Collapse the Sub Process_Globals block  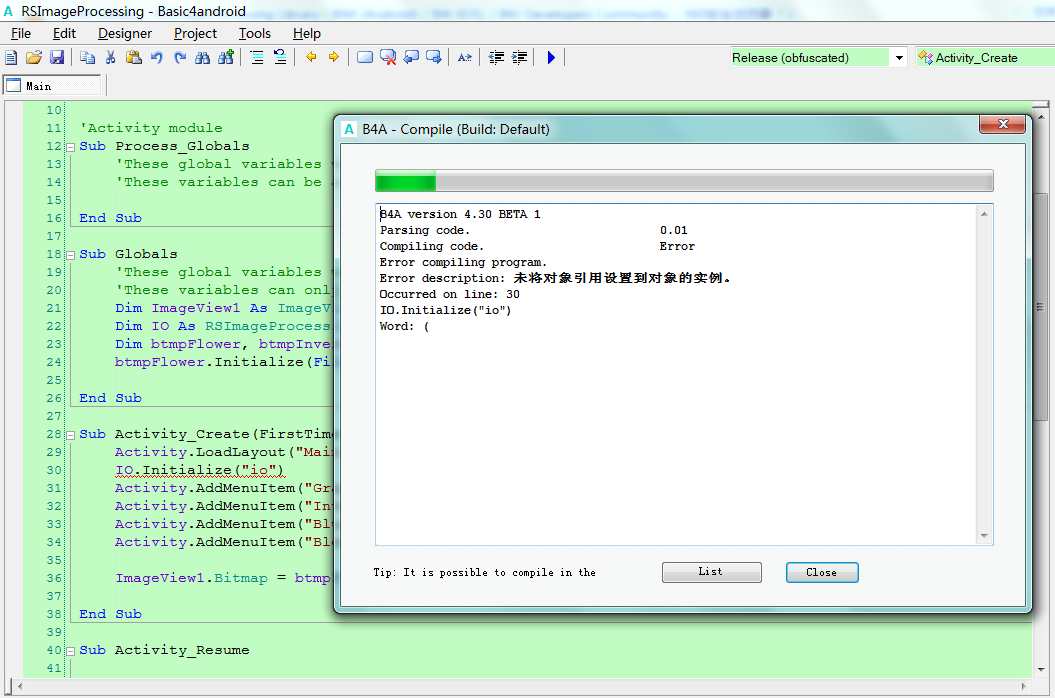[70, 147]
